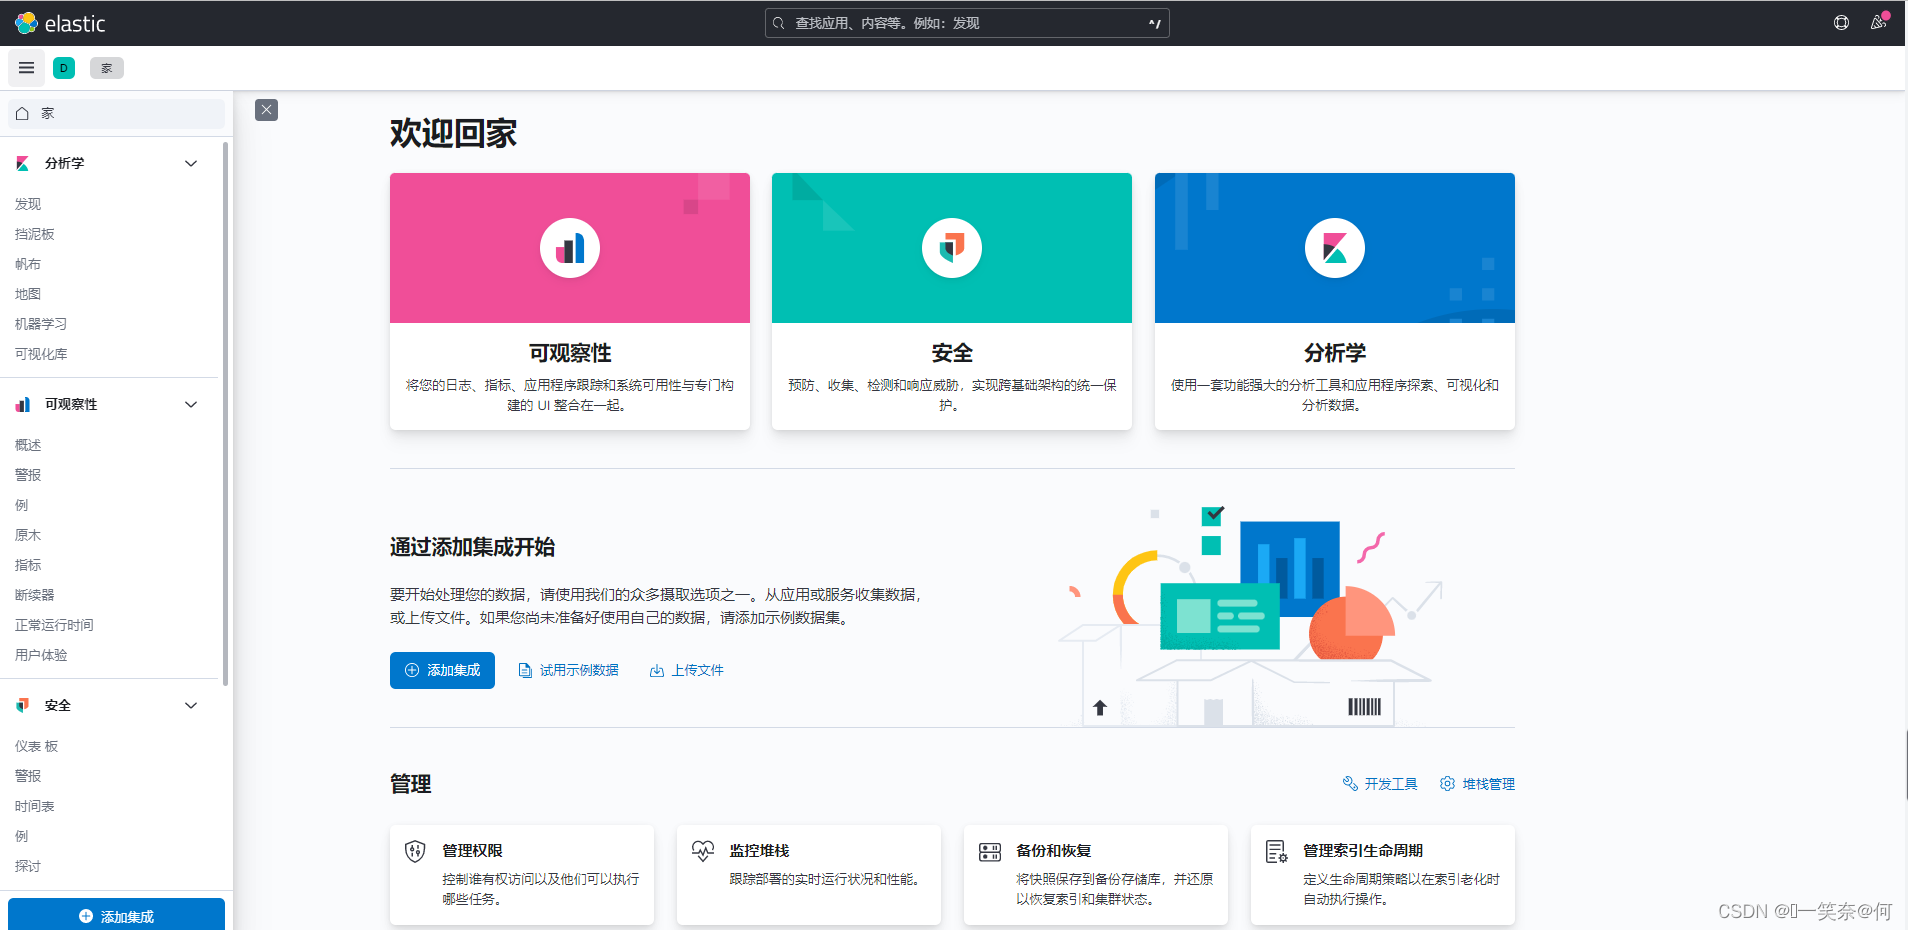Click the 家 home icon in sidebar

(22, 113)
